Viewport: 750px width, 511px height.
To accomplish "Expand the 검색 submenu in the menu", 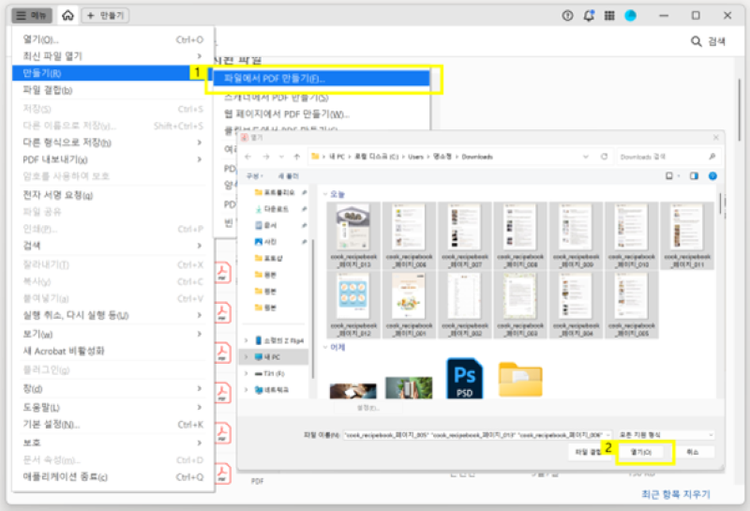I will [x=113, y=245].
